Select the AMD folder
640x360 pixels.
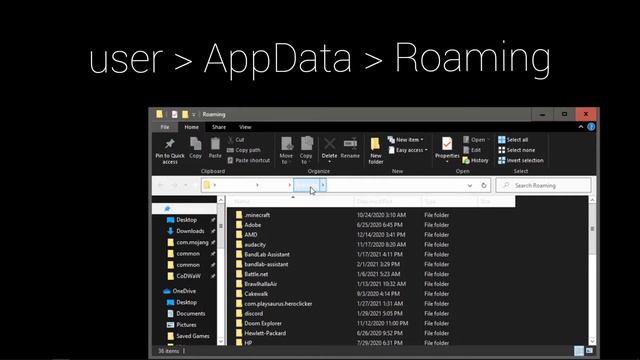(x=247, y=235)
